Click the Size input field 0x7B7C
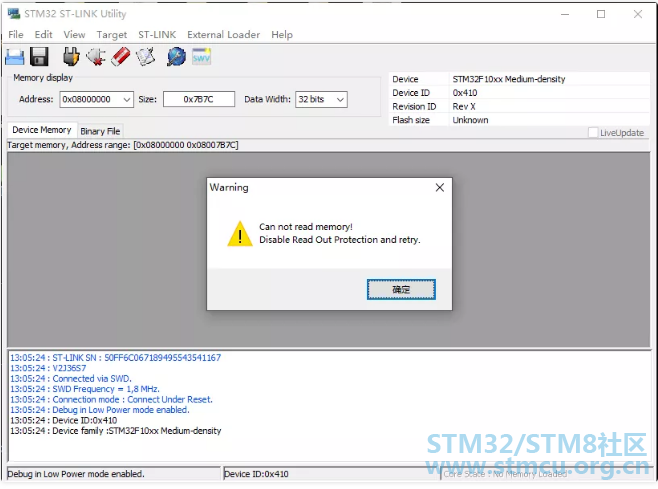The image size is (658, 489). point(198,99)
